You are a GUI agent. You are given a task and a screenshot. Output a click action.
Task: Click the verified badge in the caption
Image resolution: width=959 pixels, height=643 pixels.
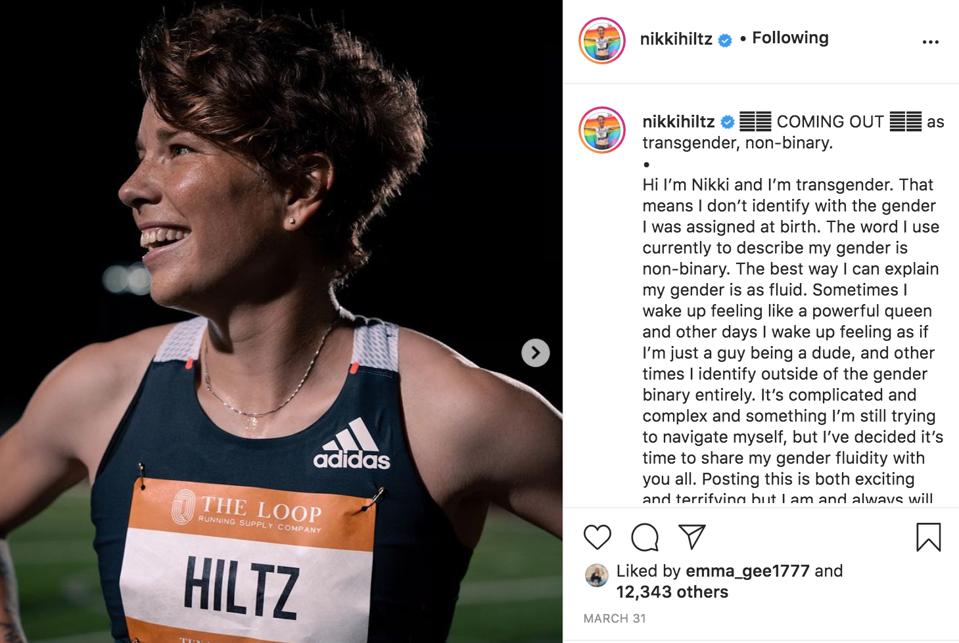click(727, 122)
